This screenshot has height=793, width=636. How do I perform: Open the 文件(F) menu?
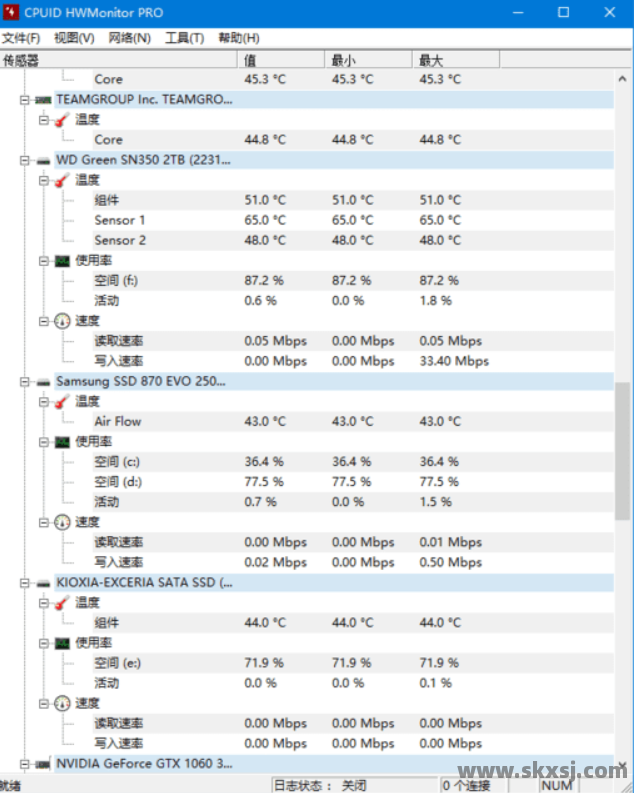[21, 38]
